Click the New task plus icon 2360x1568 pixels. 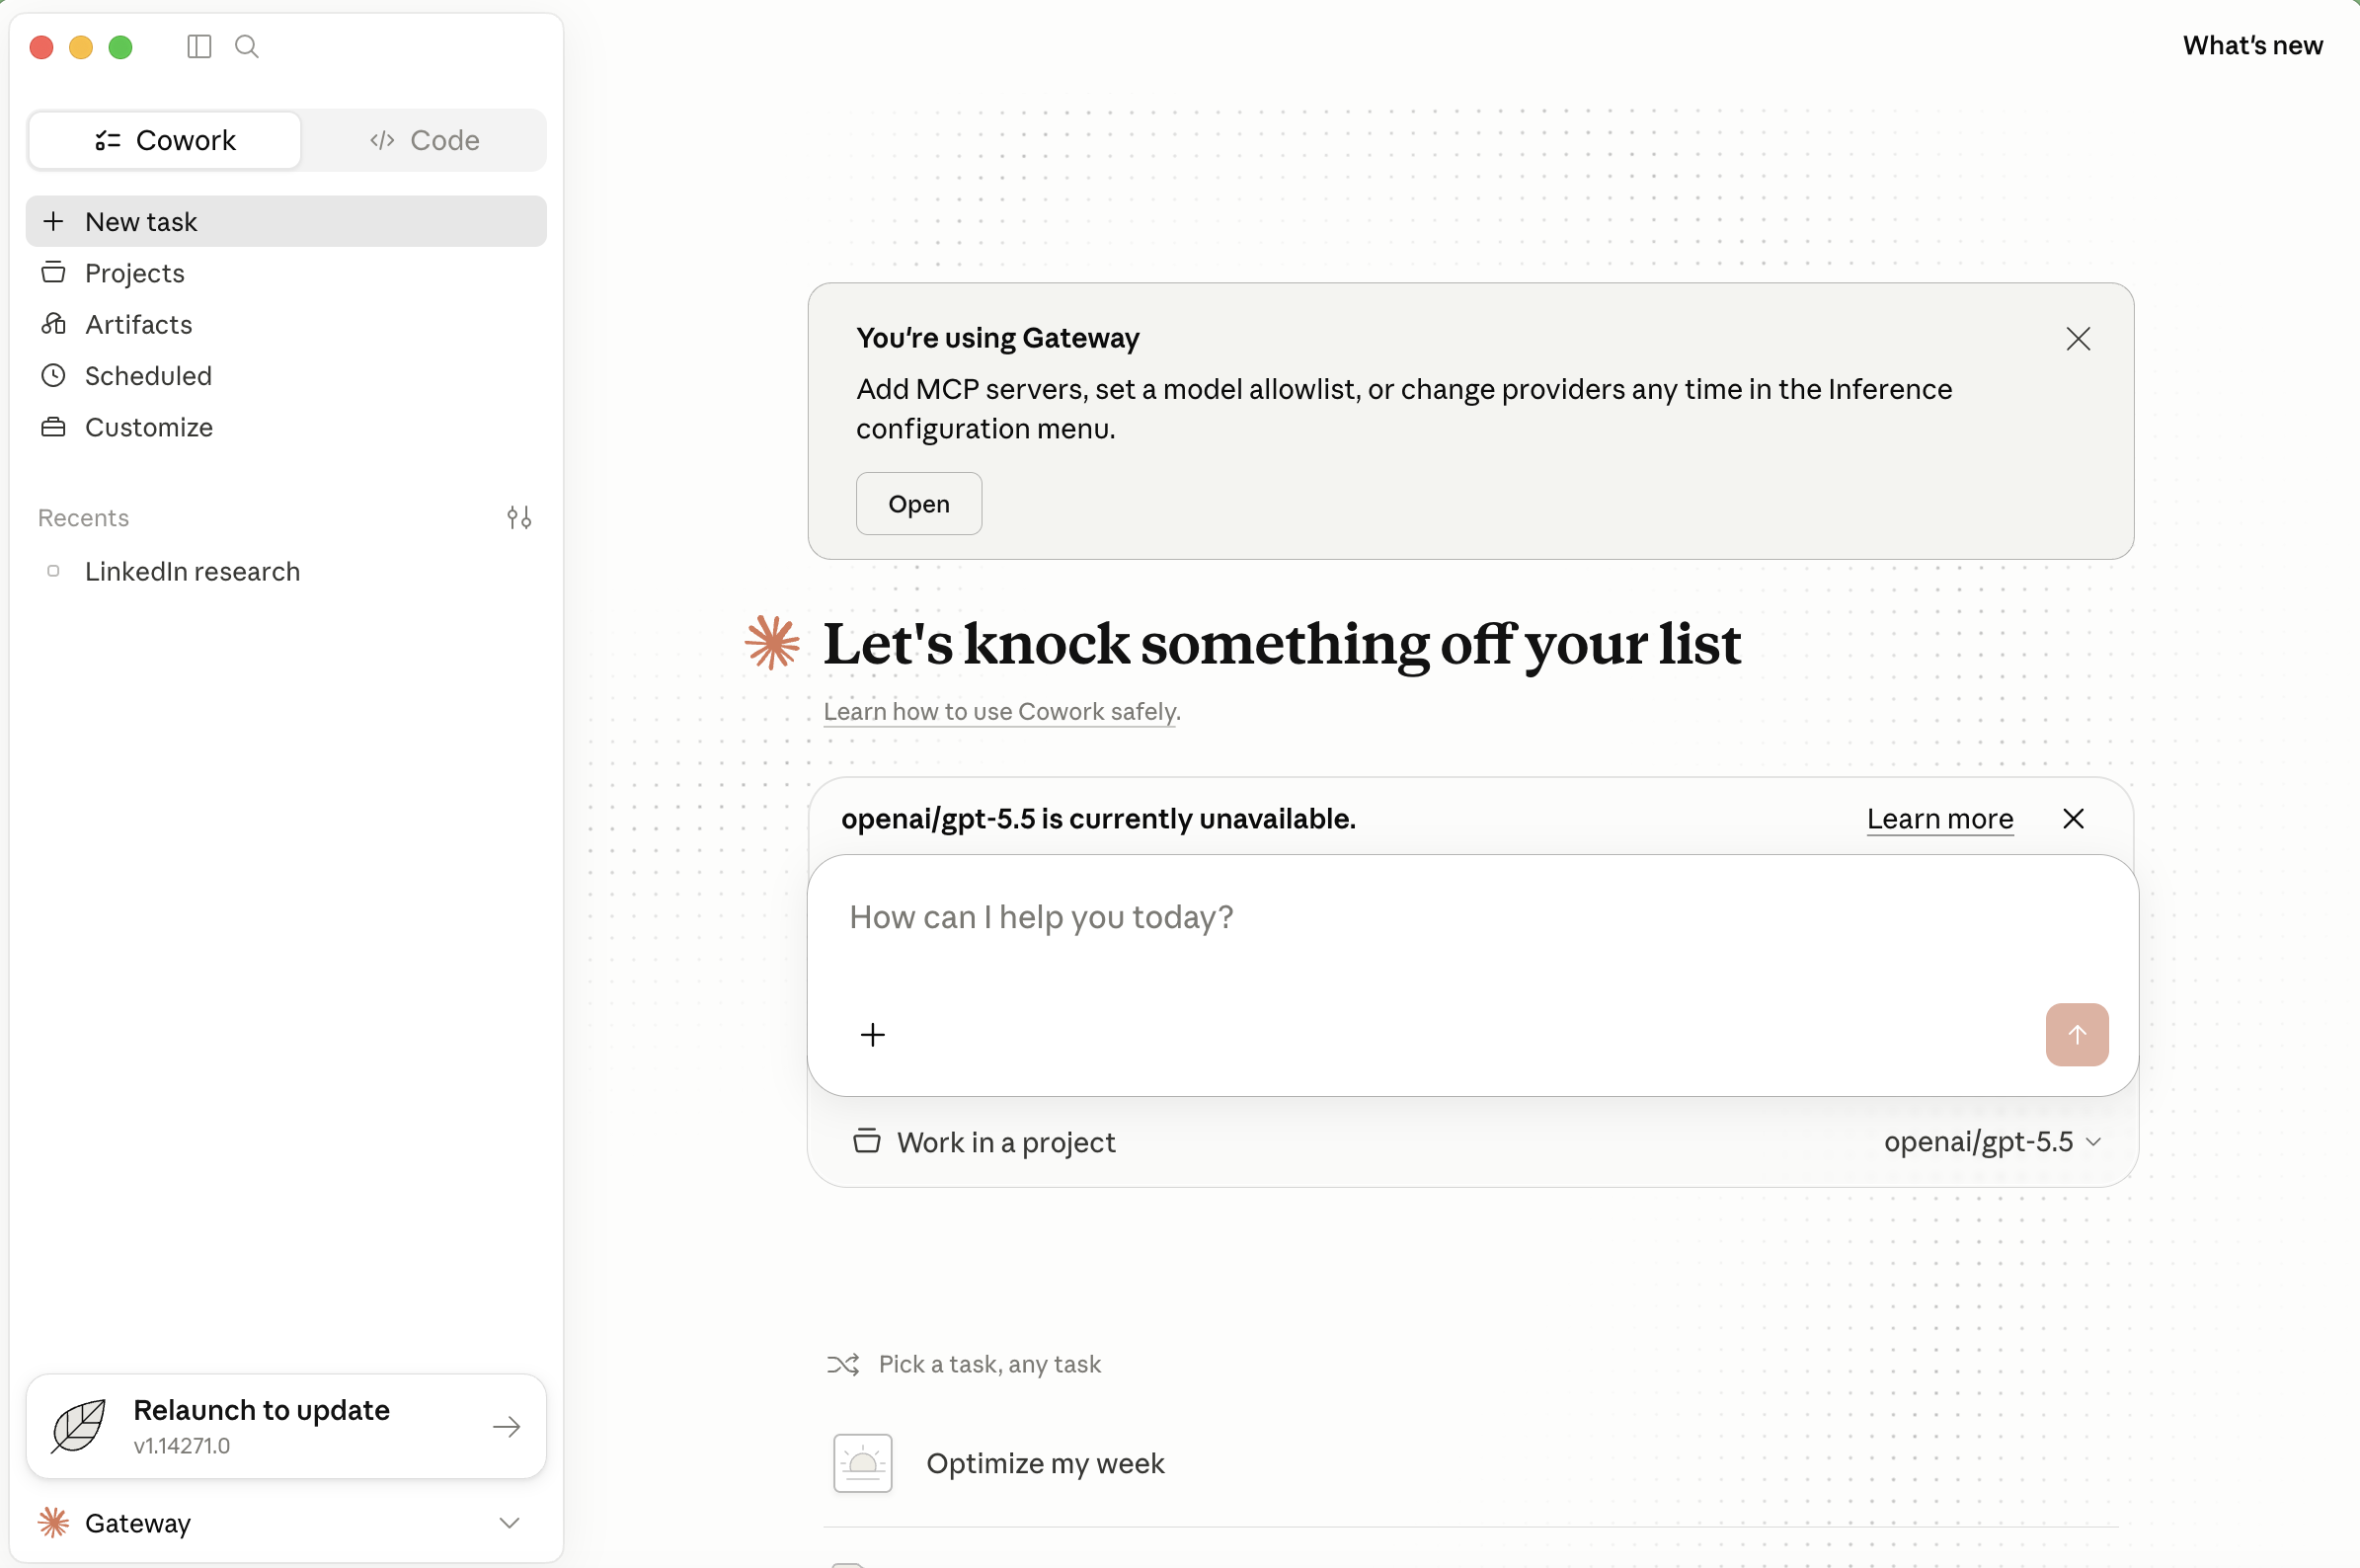click(53, 221)
